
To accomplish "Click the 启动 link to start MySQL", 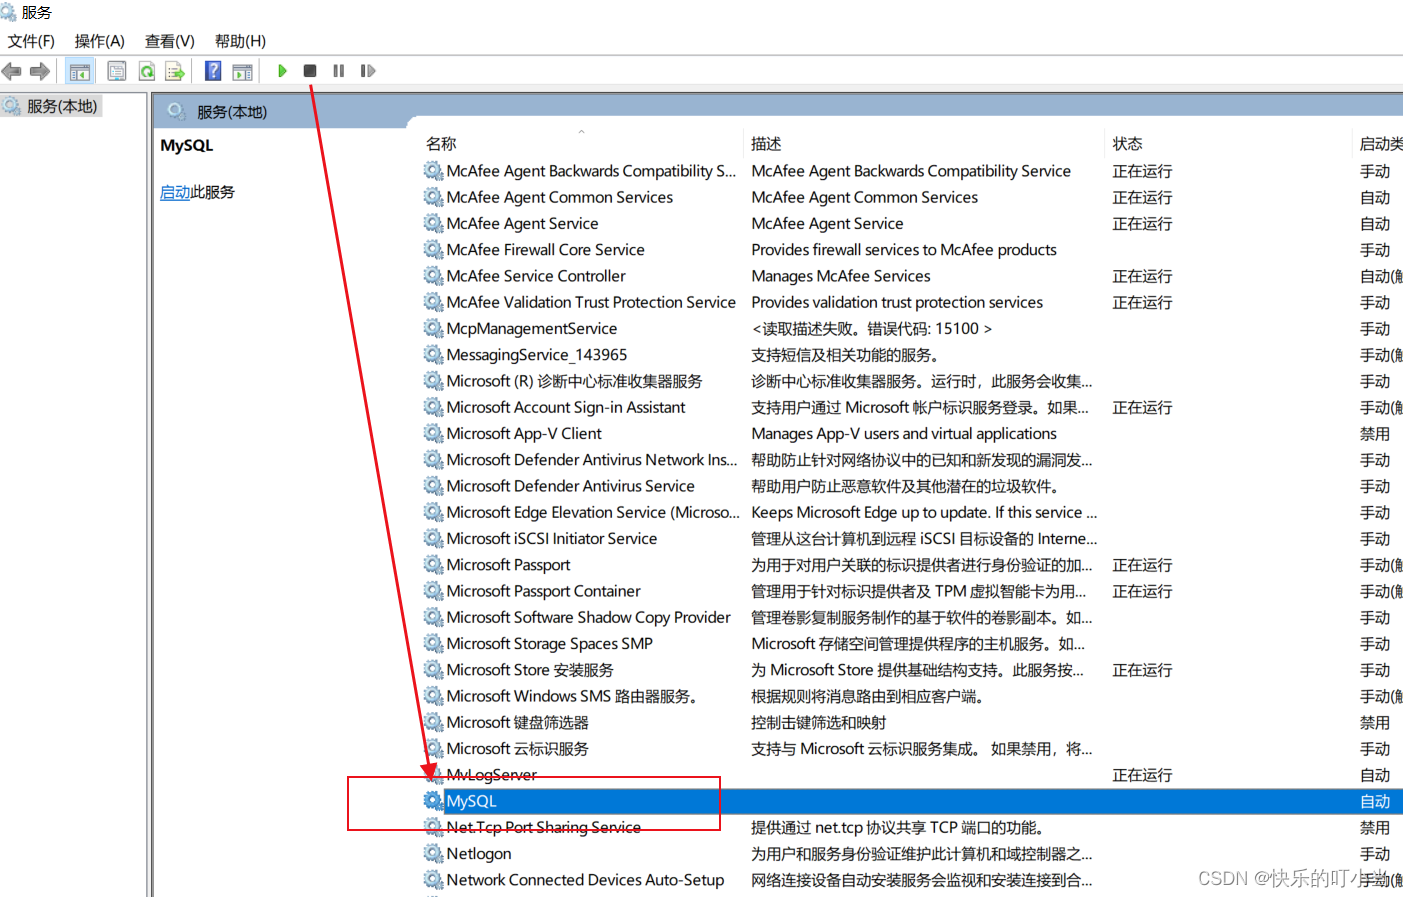I will pyautogui.click(x=175, y=192).
